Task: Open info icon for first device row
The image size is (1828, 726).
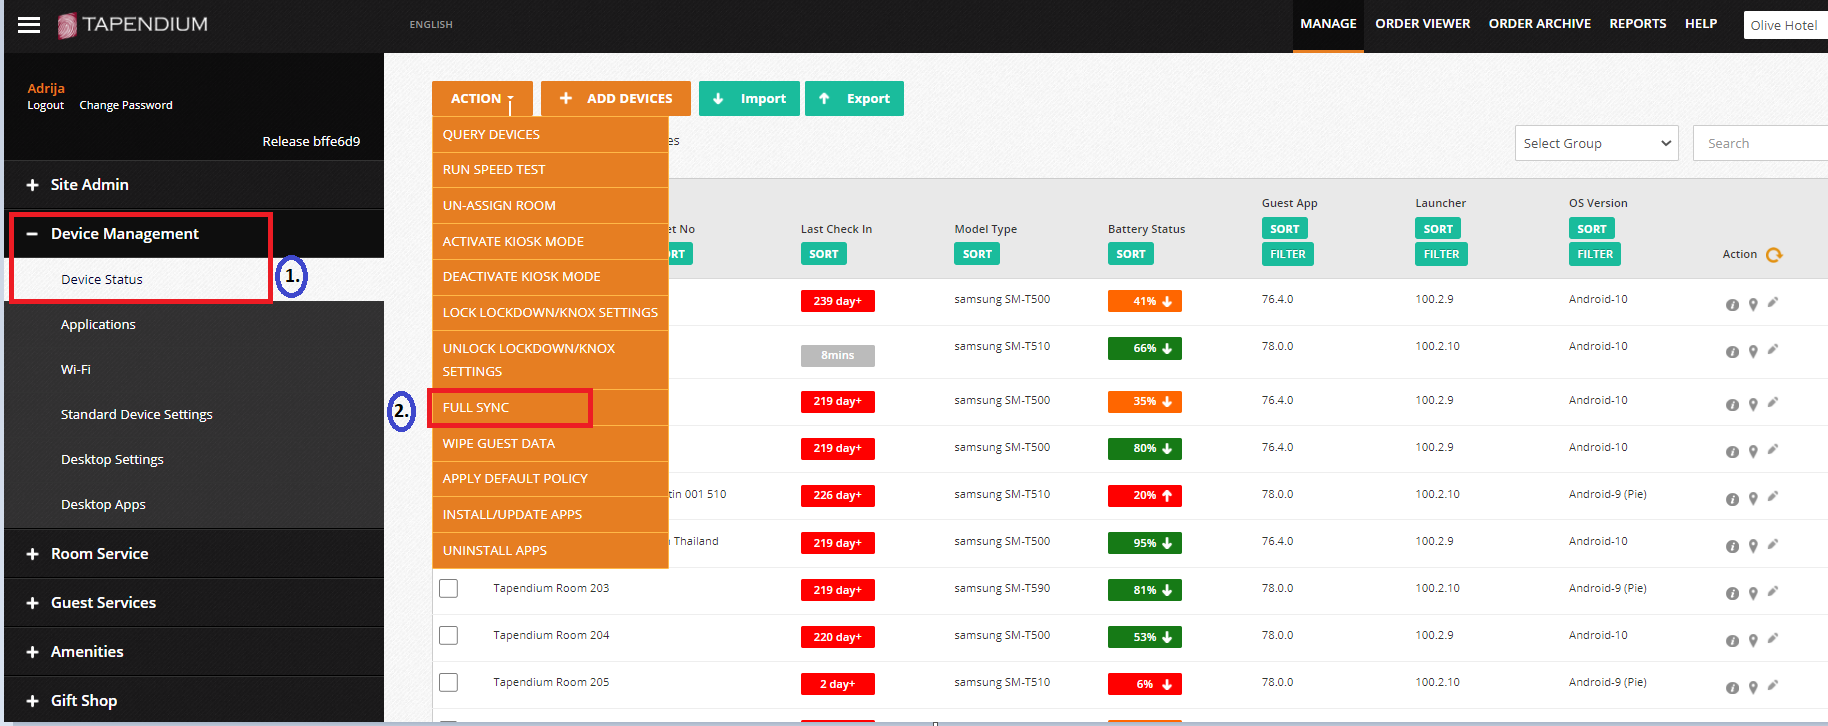Action: click(1732, 305)
